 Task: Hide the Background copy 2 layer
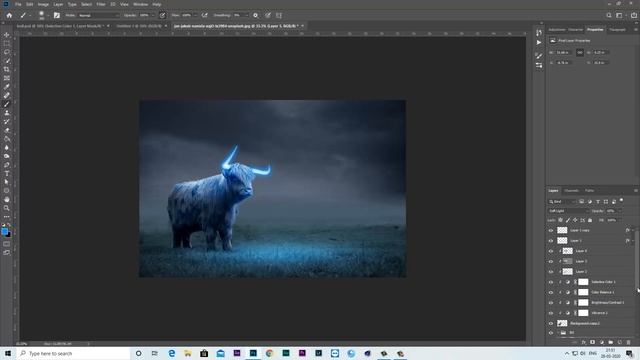(551, 324)
